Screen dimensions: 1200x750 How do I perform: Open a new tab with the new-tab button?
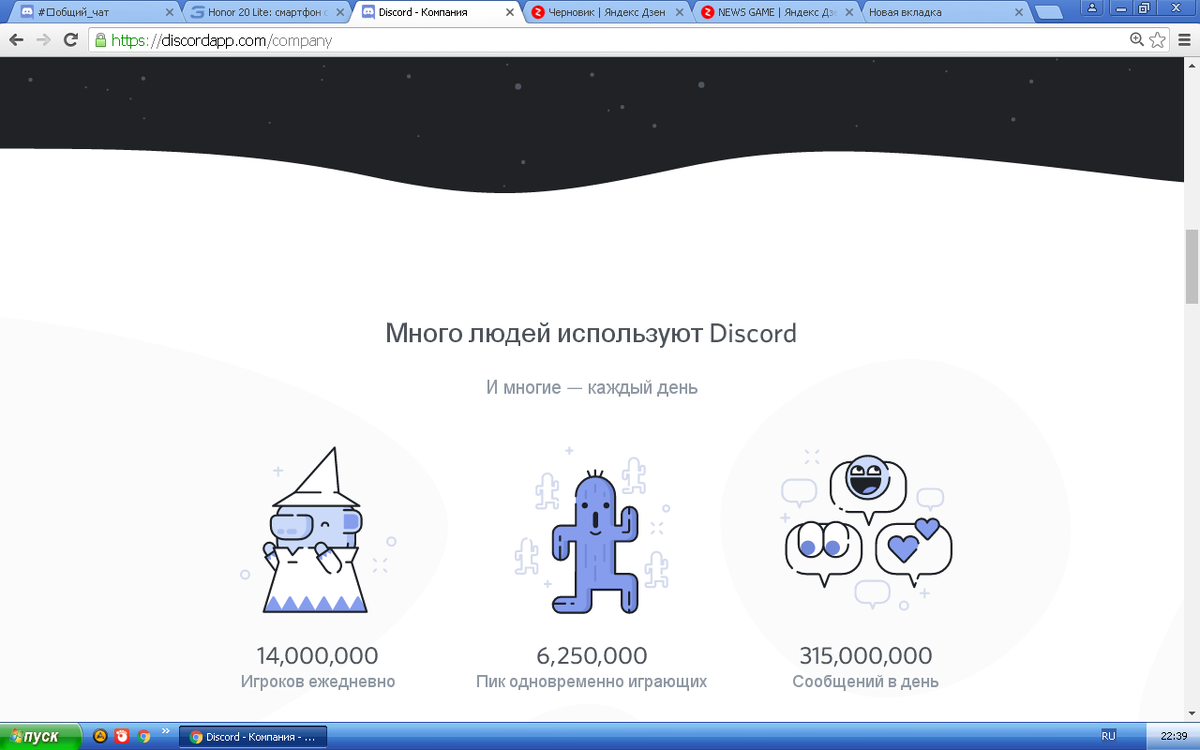[x=1049, y=13]
